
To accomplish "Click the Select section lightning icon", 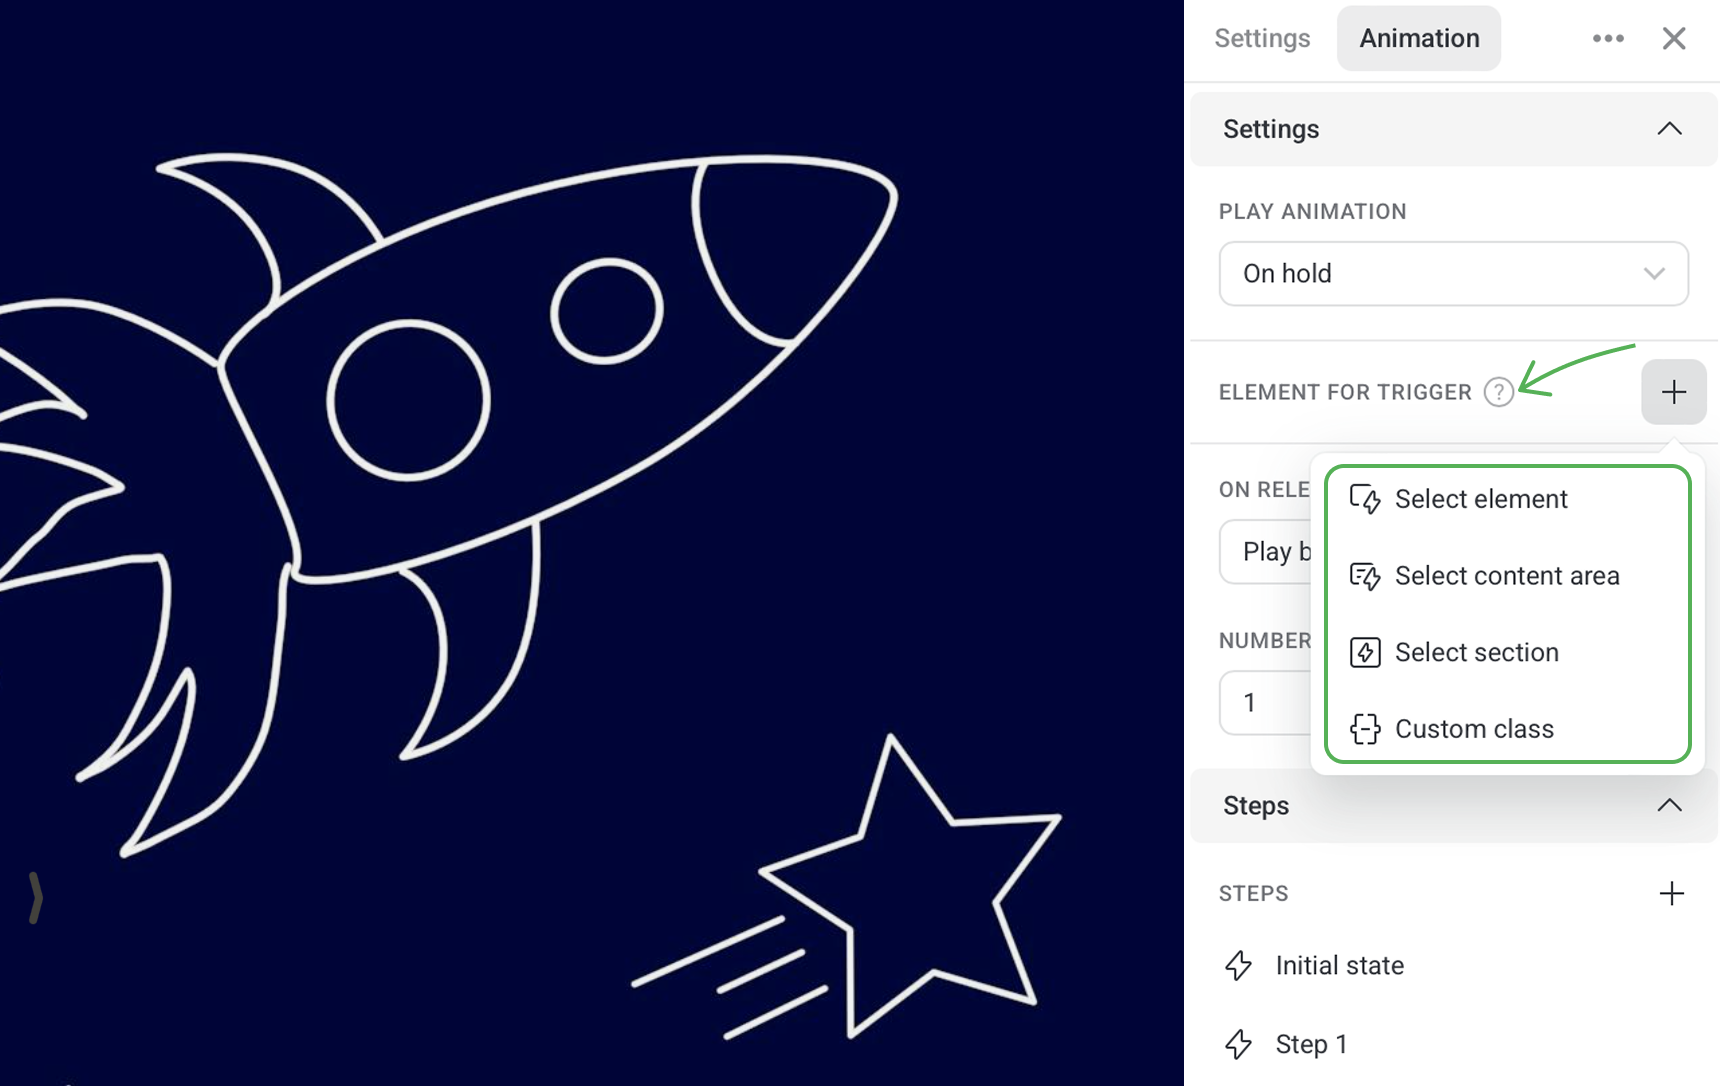I will tap(1365, 652).
